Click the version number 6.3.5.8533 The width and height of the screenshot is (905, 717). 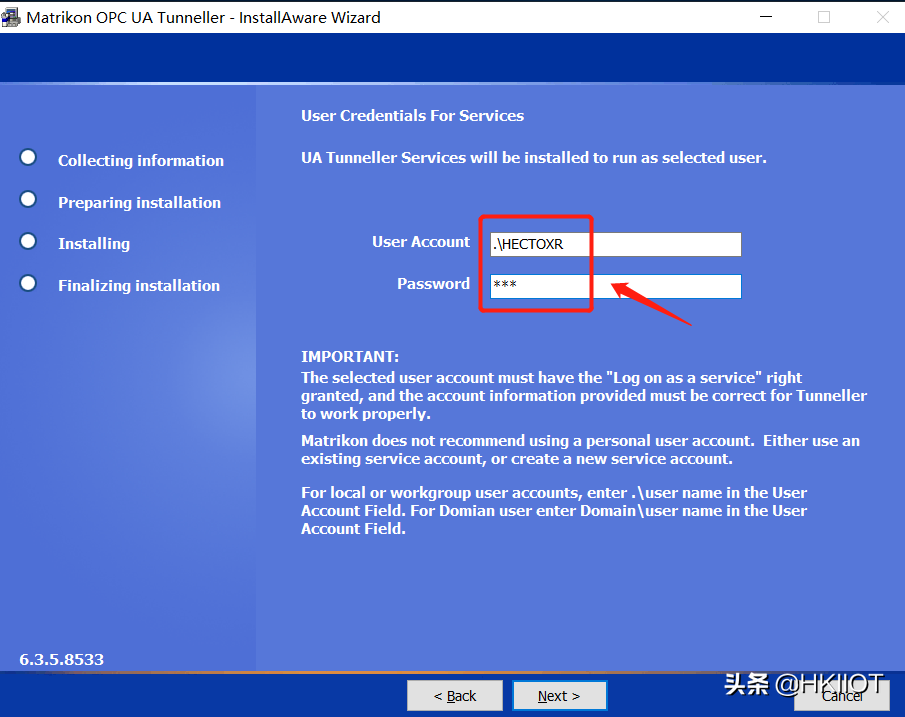coord(62,660)
